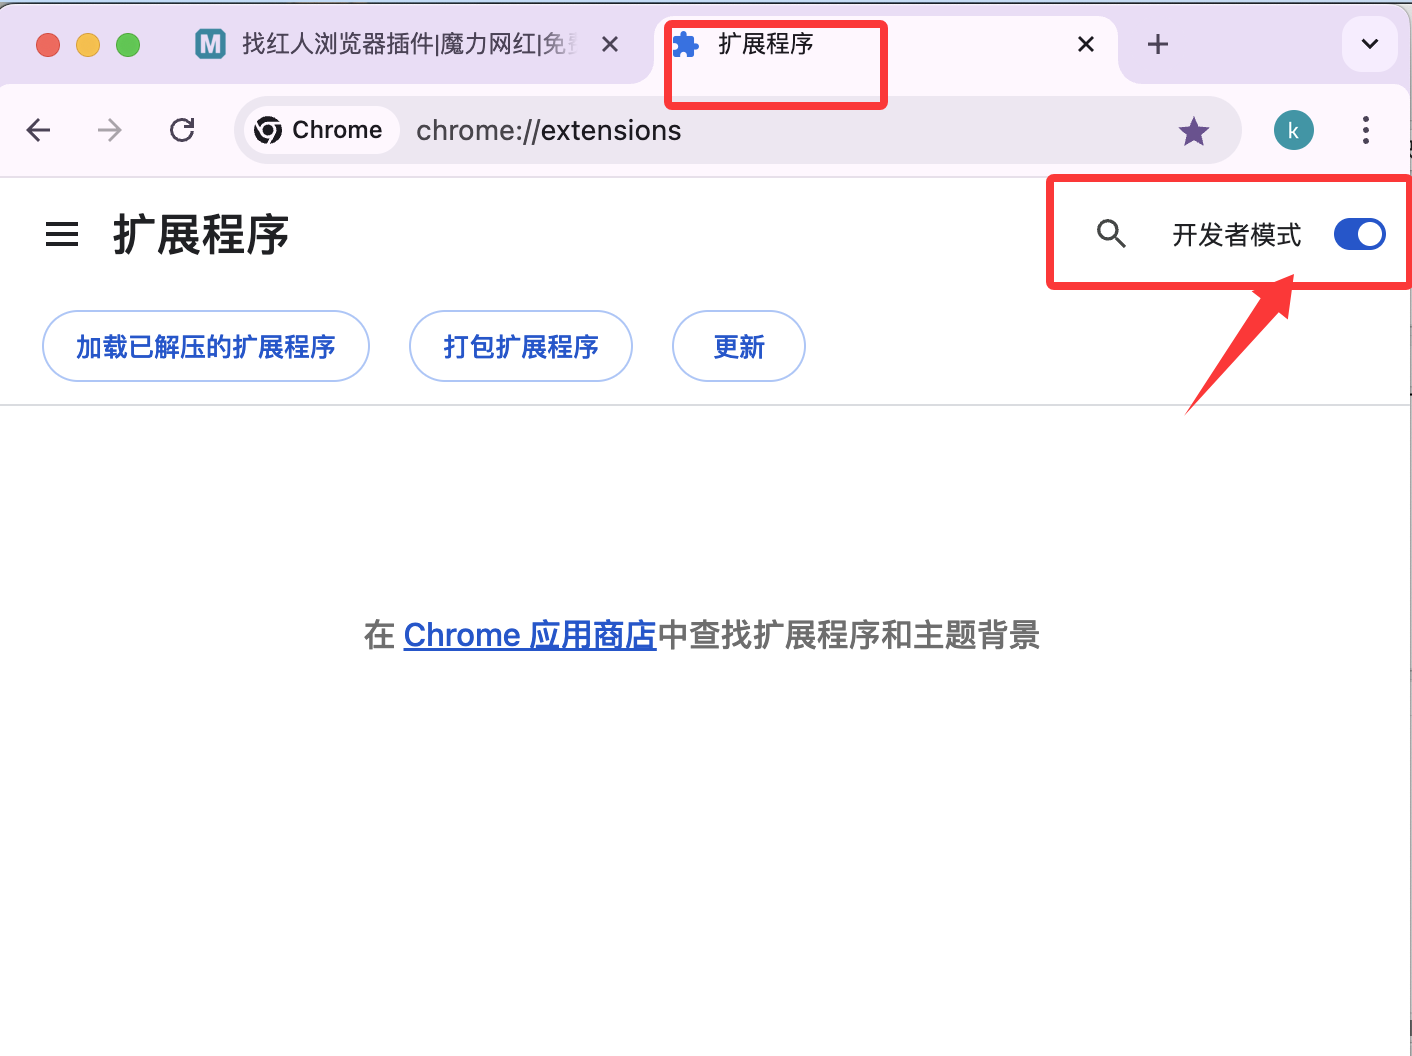Open Chrome's three-dot menu

(1365, 130)
